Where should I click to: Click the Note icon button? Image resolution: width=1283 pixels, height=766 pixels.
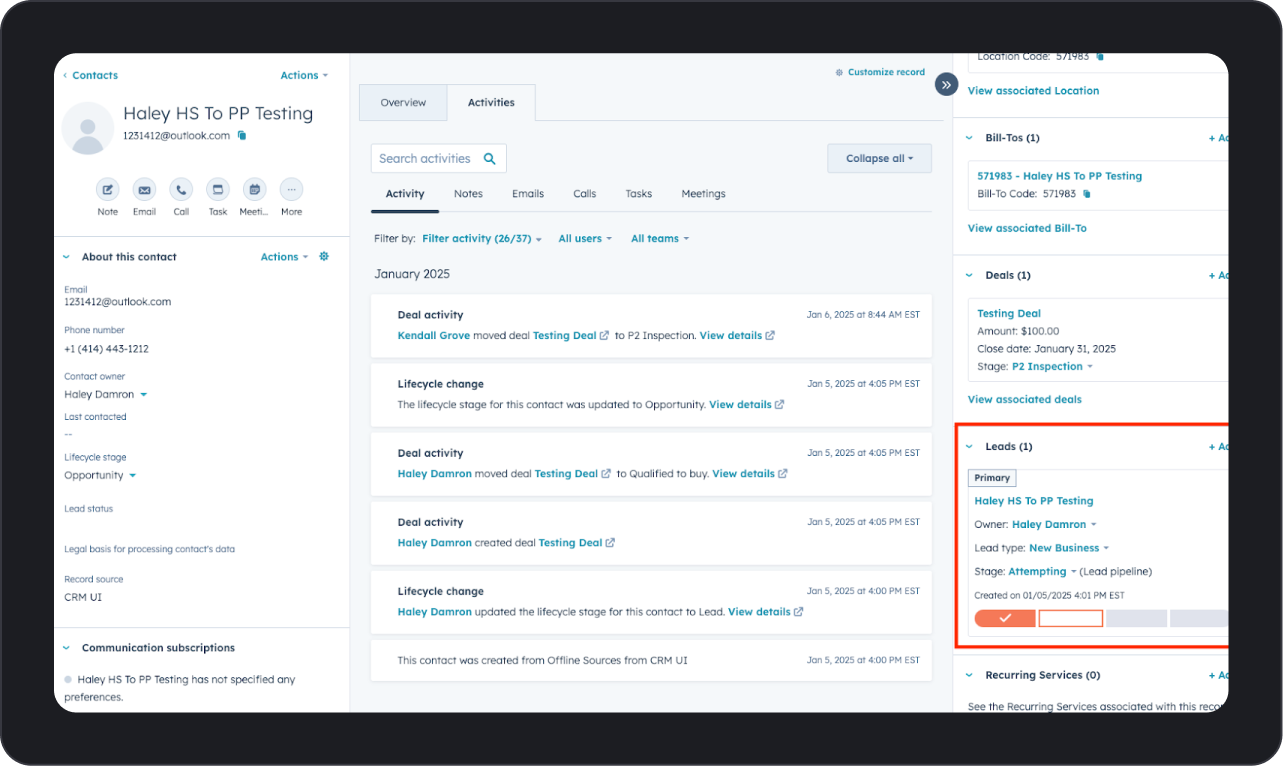tap(108, 189)
